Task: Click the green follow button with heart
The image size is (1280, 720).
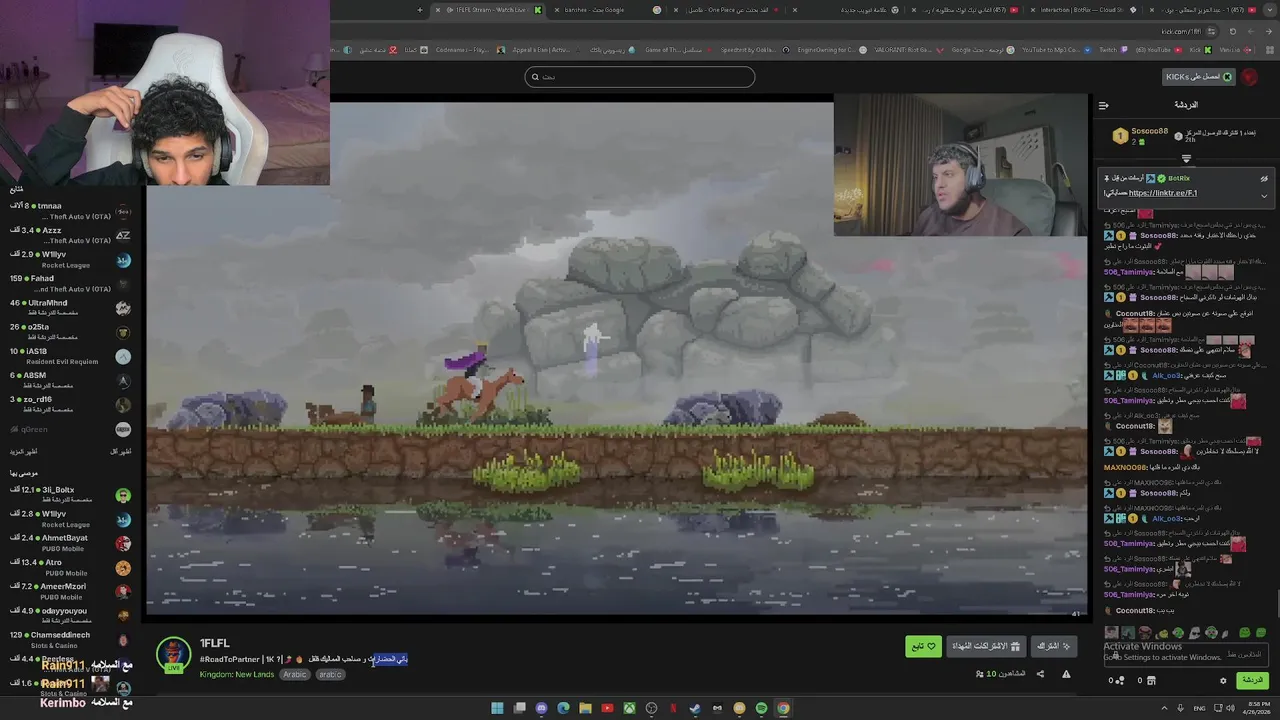Action: pyautogui.click(x=923, y=646)
